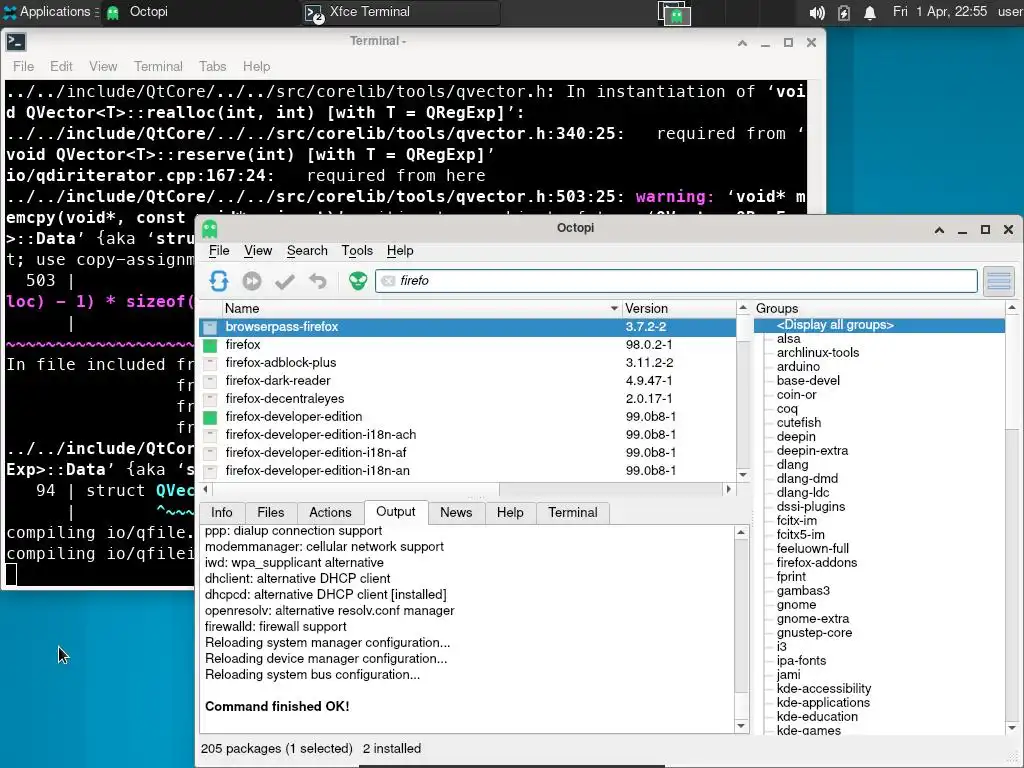The width and height of the screenshot is (1024, 768).
Task: Switch to the Info tab
Action: 221,513
